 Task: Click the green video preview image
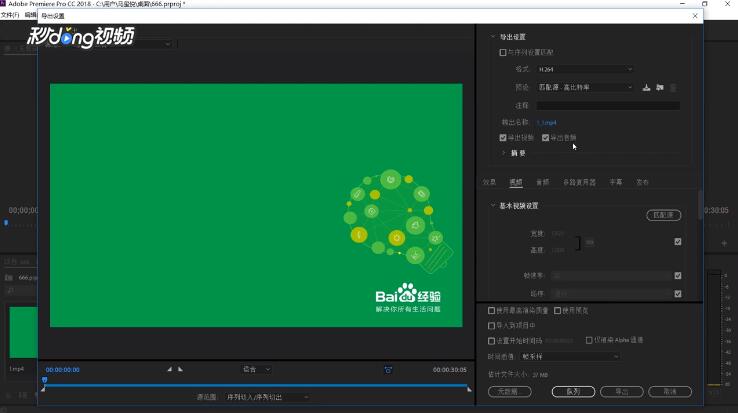tap(256, 205)
